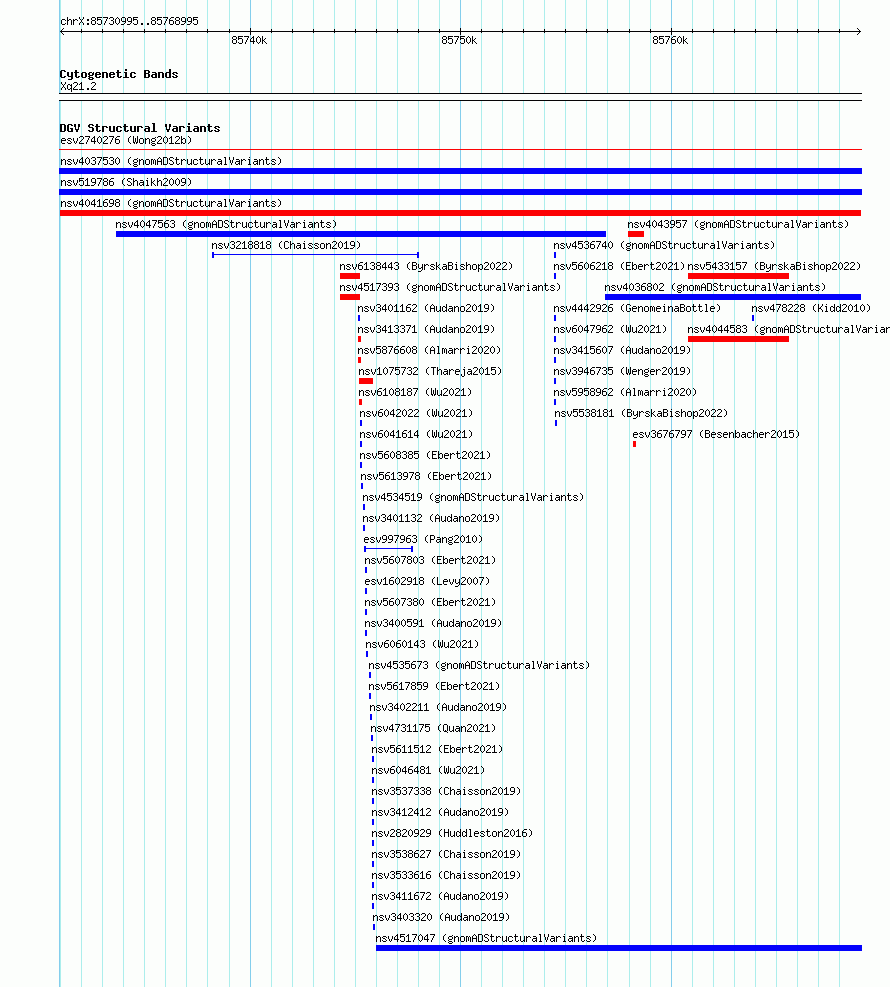Click nsv3537338 (Chaisson2019) label
This screenshot has height=987, width=890.
[x=446, y=791]
